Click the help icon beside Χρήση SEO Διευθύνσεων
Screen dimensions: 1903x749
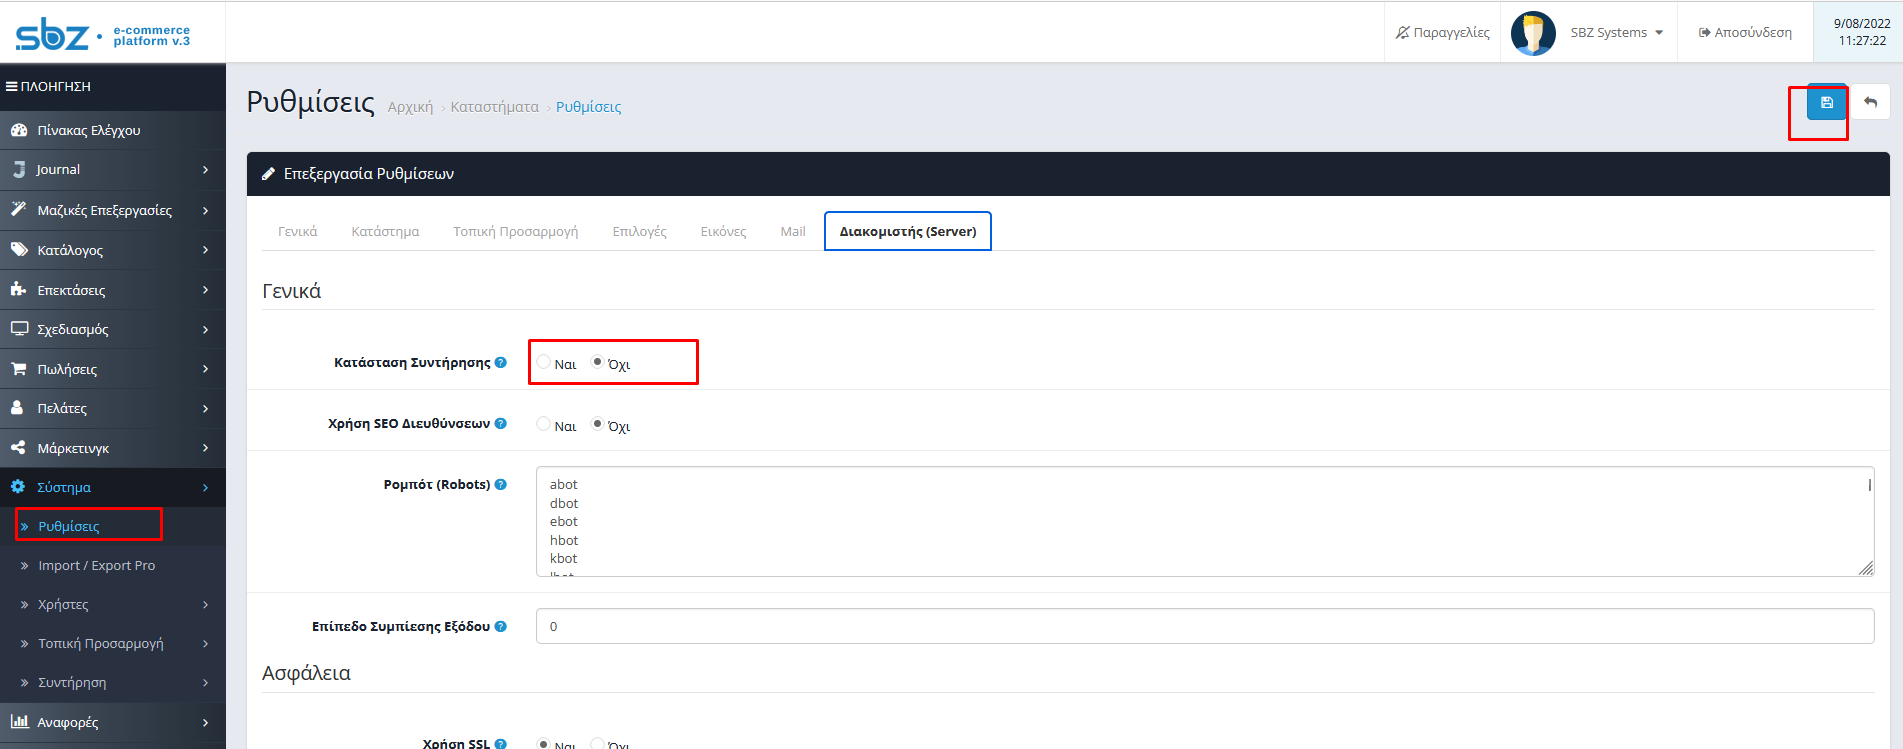click(x=501, y=424)
